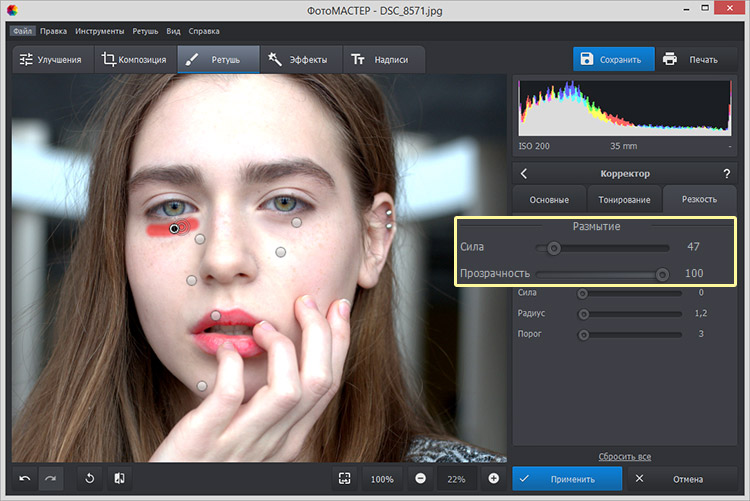
Task: Select the active correction marker under the eye
Action: [x=175, y=229]
